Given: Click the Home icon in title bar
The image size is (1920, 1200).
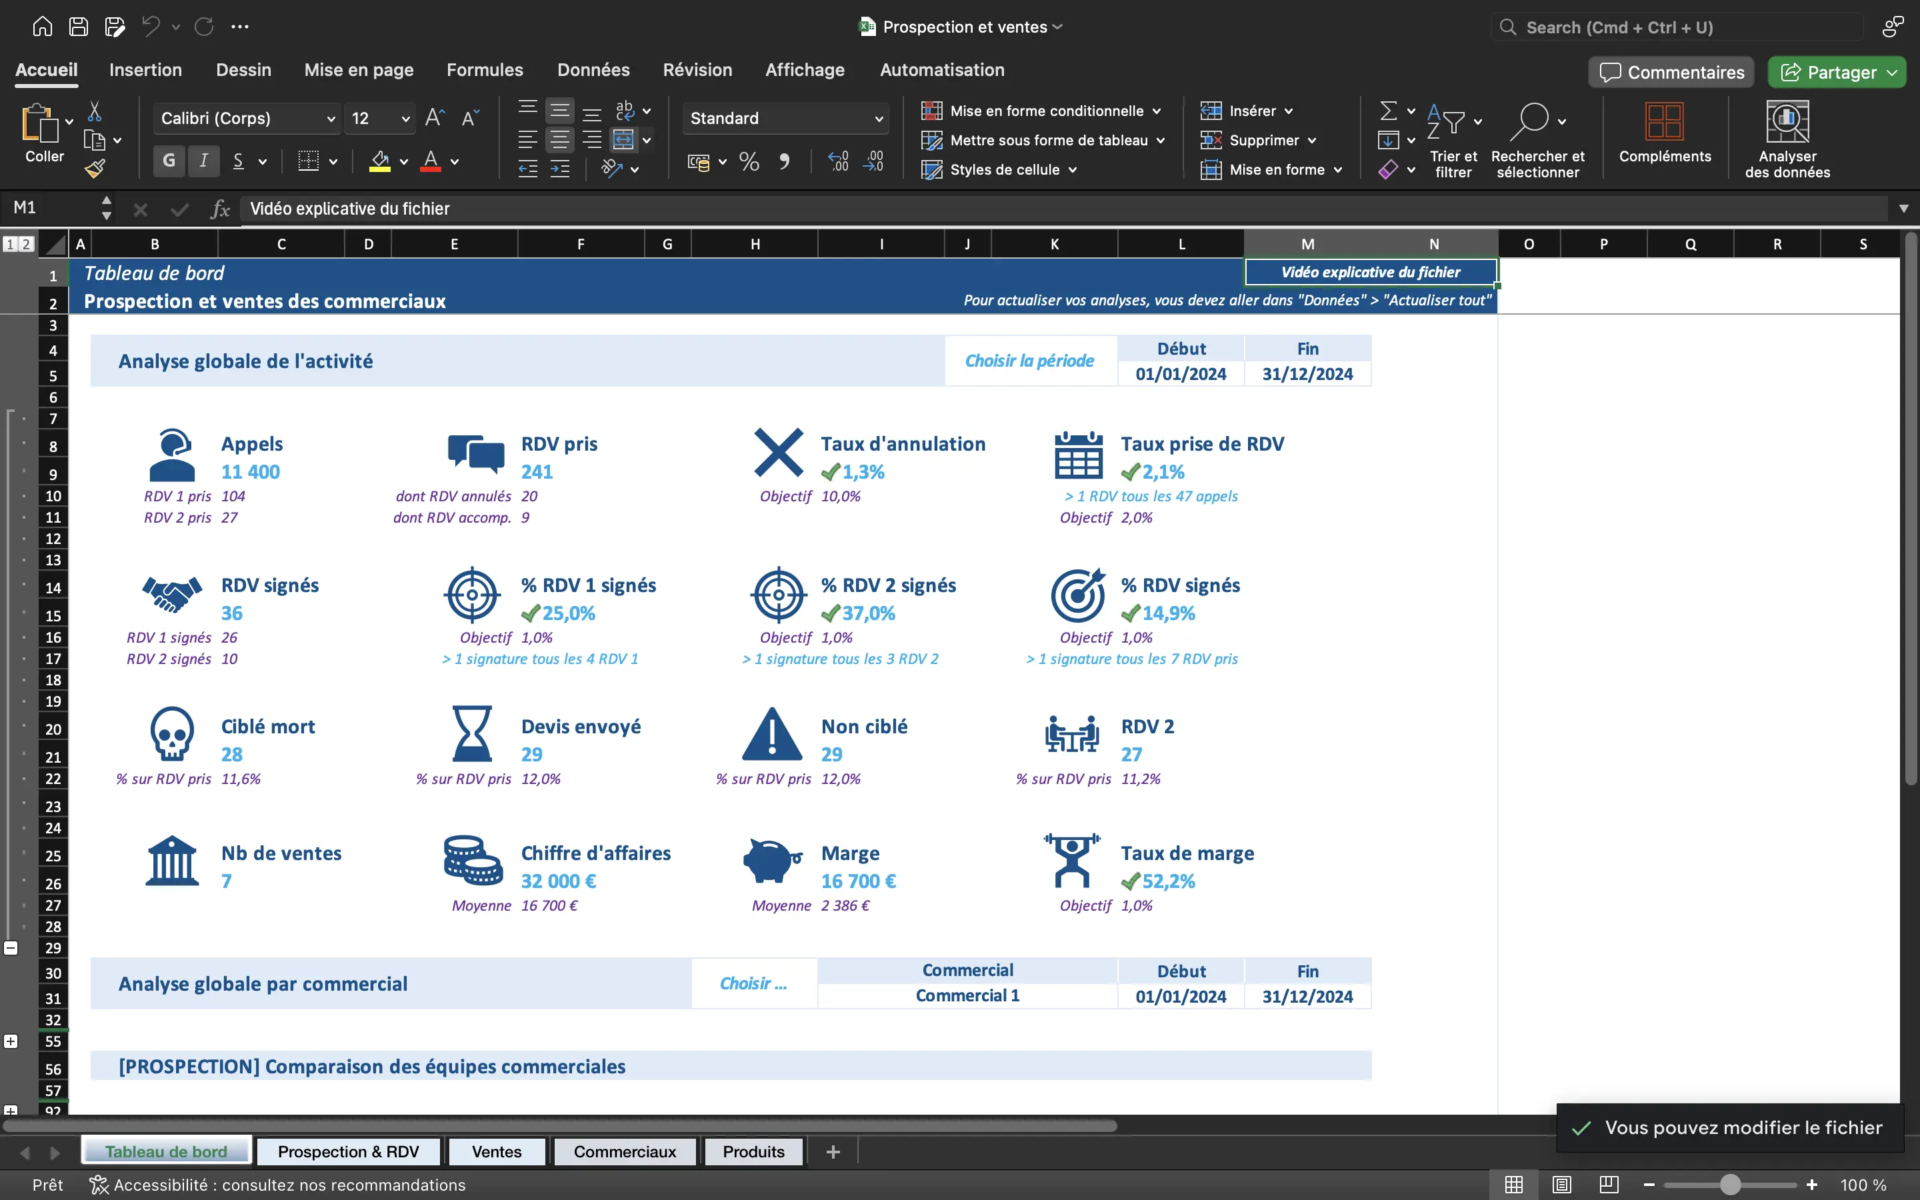Looking at the screenshot, I should click(42, 27).
